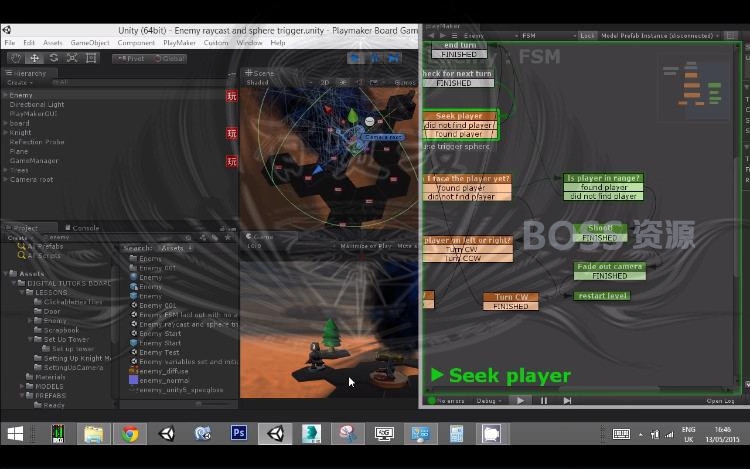Select the Rect transform tool

(x=91, y=58)
